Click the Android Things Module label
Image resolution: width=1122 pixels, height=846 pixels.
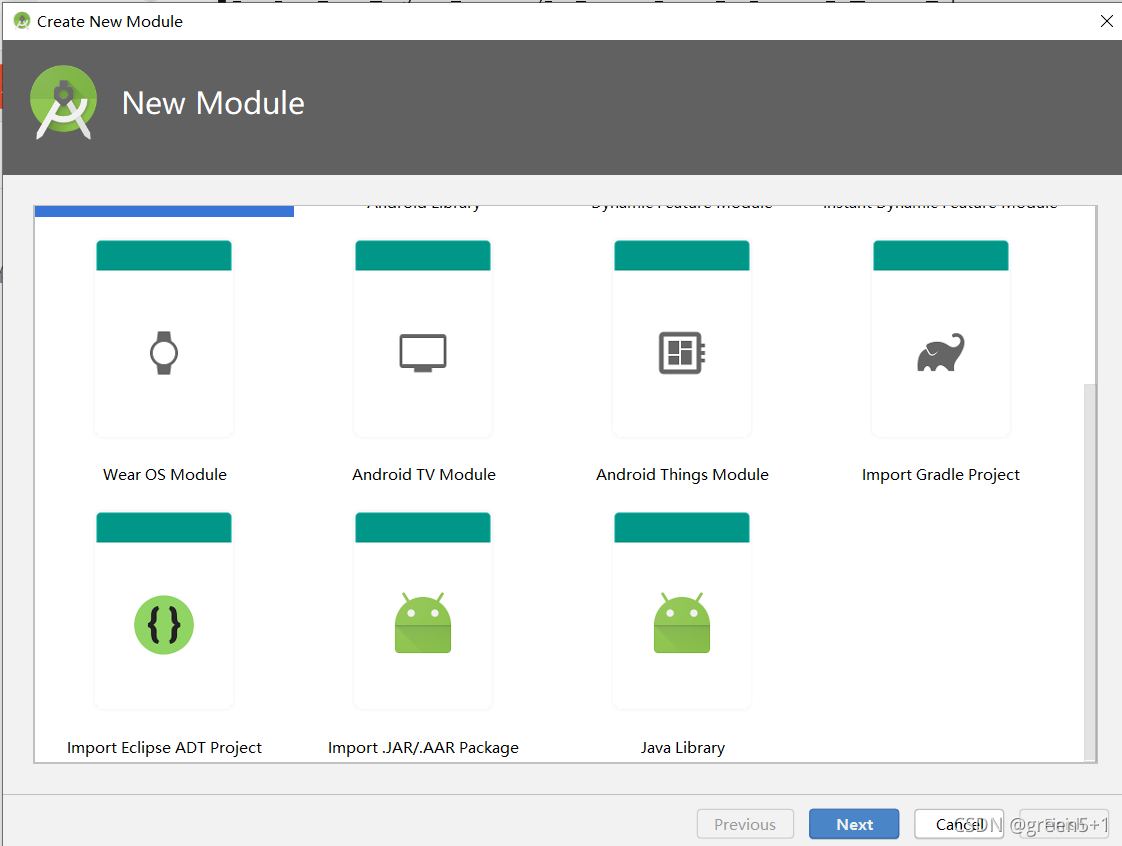tap(682, 475)
